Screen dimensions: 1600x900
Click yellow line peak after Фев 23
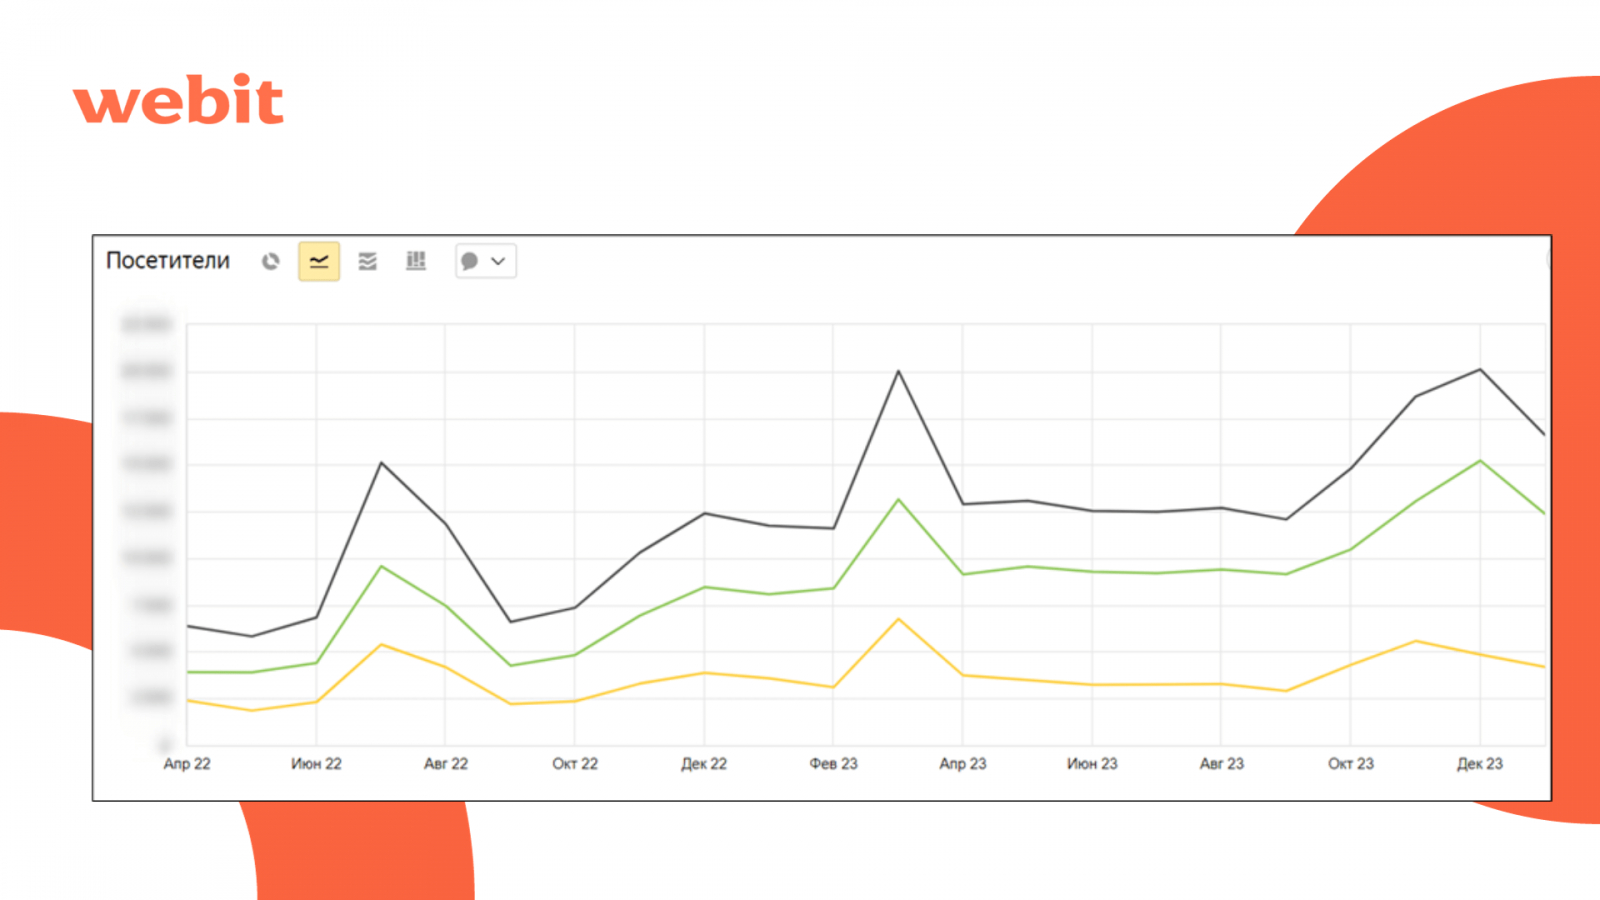point(898,619)
